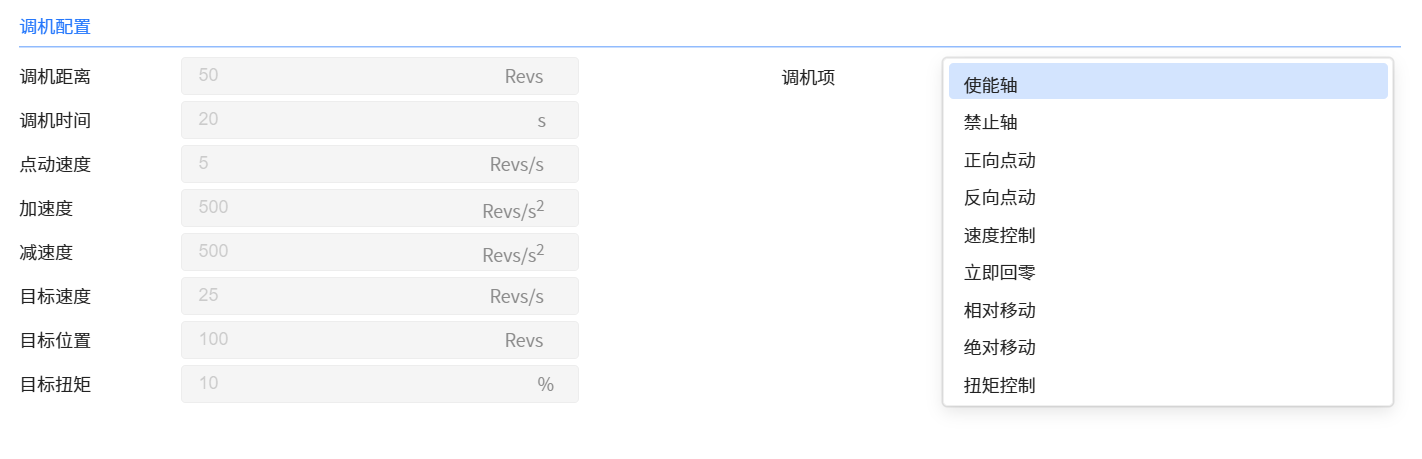Image resolution: width=1422 pixels, height=459 pixels.
Task: Pick the 反向点动 option
Action: (1167, 197)
